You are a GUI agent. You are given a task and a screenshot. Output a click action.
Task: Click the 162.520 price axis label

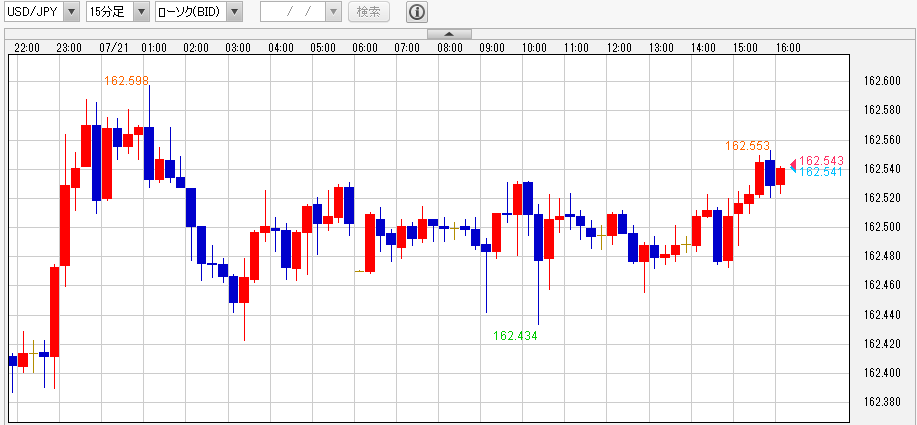882,198
